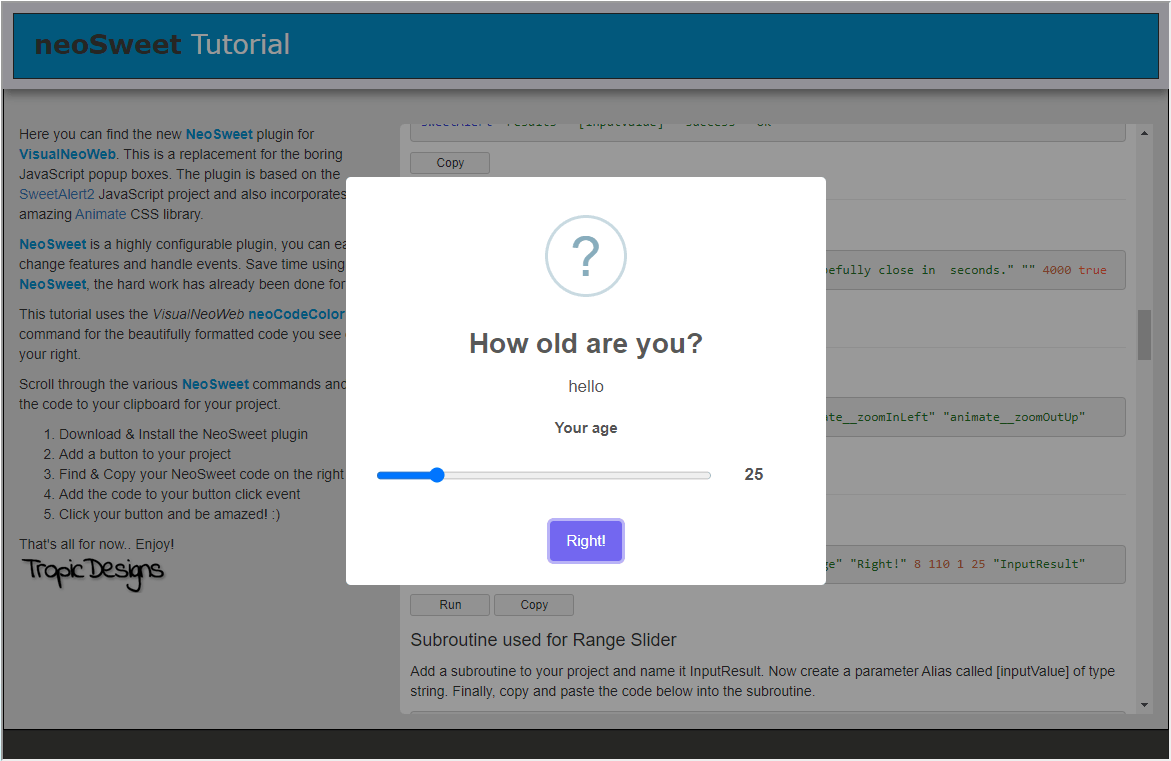Click 'Download & Install the NeoSweet plugin' step
This screenshot has height=761, width=1171.
183,435
